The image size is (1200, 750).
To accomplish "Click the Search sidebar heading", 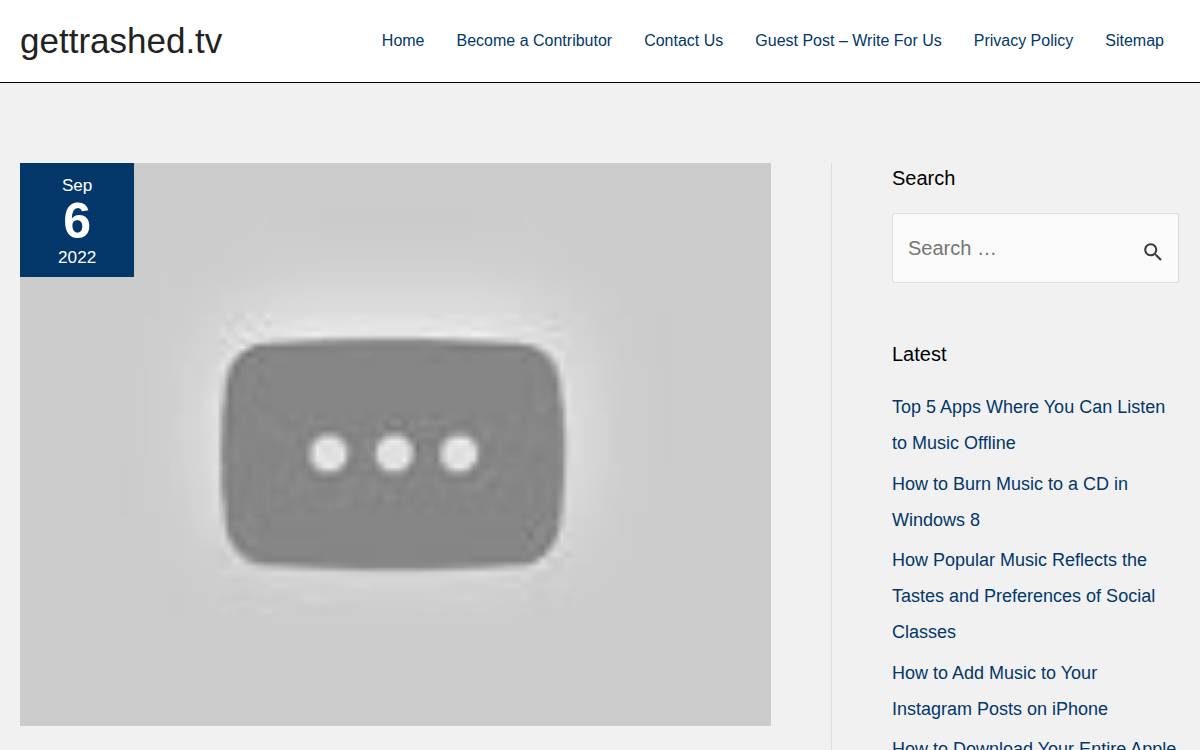I will click(x=923, y=178).
